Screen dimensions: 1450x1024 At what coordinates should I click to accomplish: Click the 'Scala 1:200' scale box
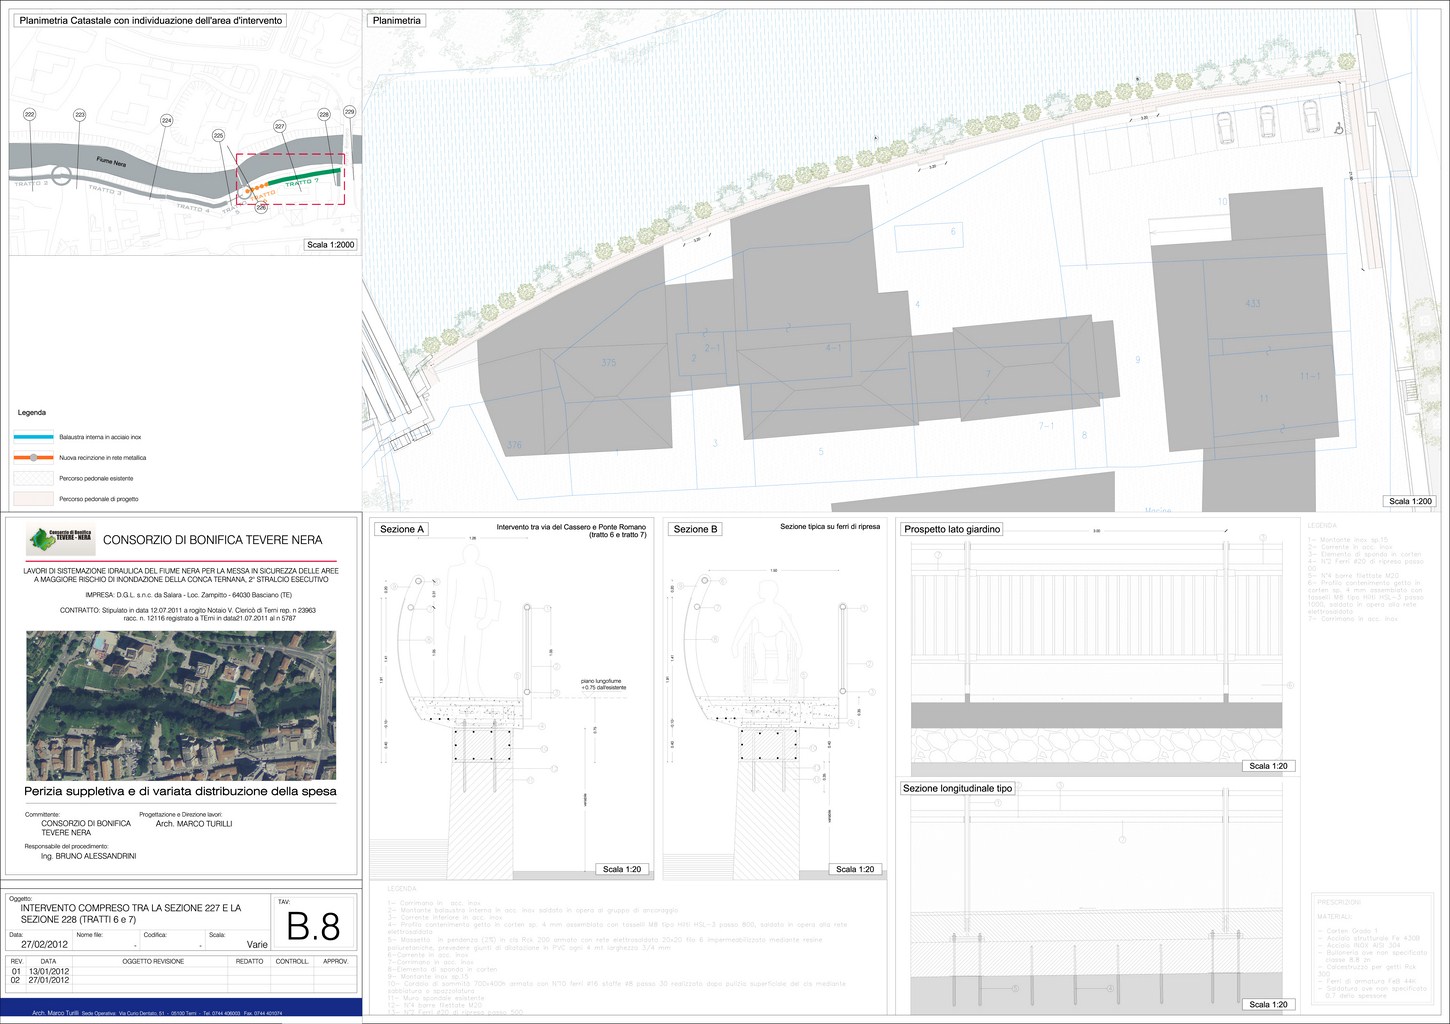[x=1410, y=501]
